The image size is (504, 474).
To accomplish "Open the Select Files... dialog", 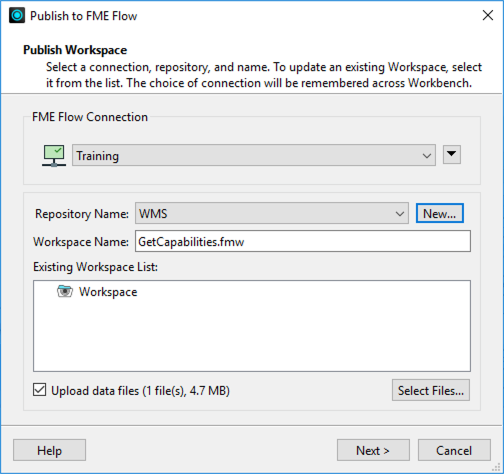I will click(431, 390).
